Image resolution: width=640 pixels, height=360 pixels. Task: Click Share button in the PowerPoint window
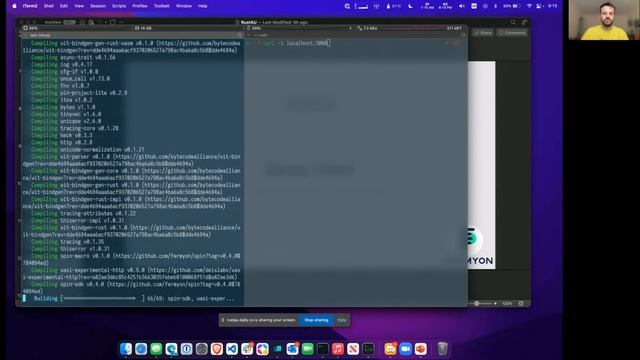click(x=483, y=33)
